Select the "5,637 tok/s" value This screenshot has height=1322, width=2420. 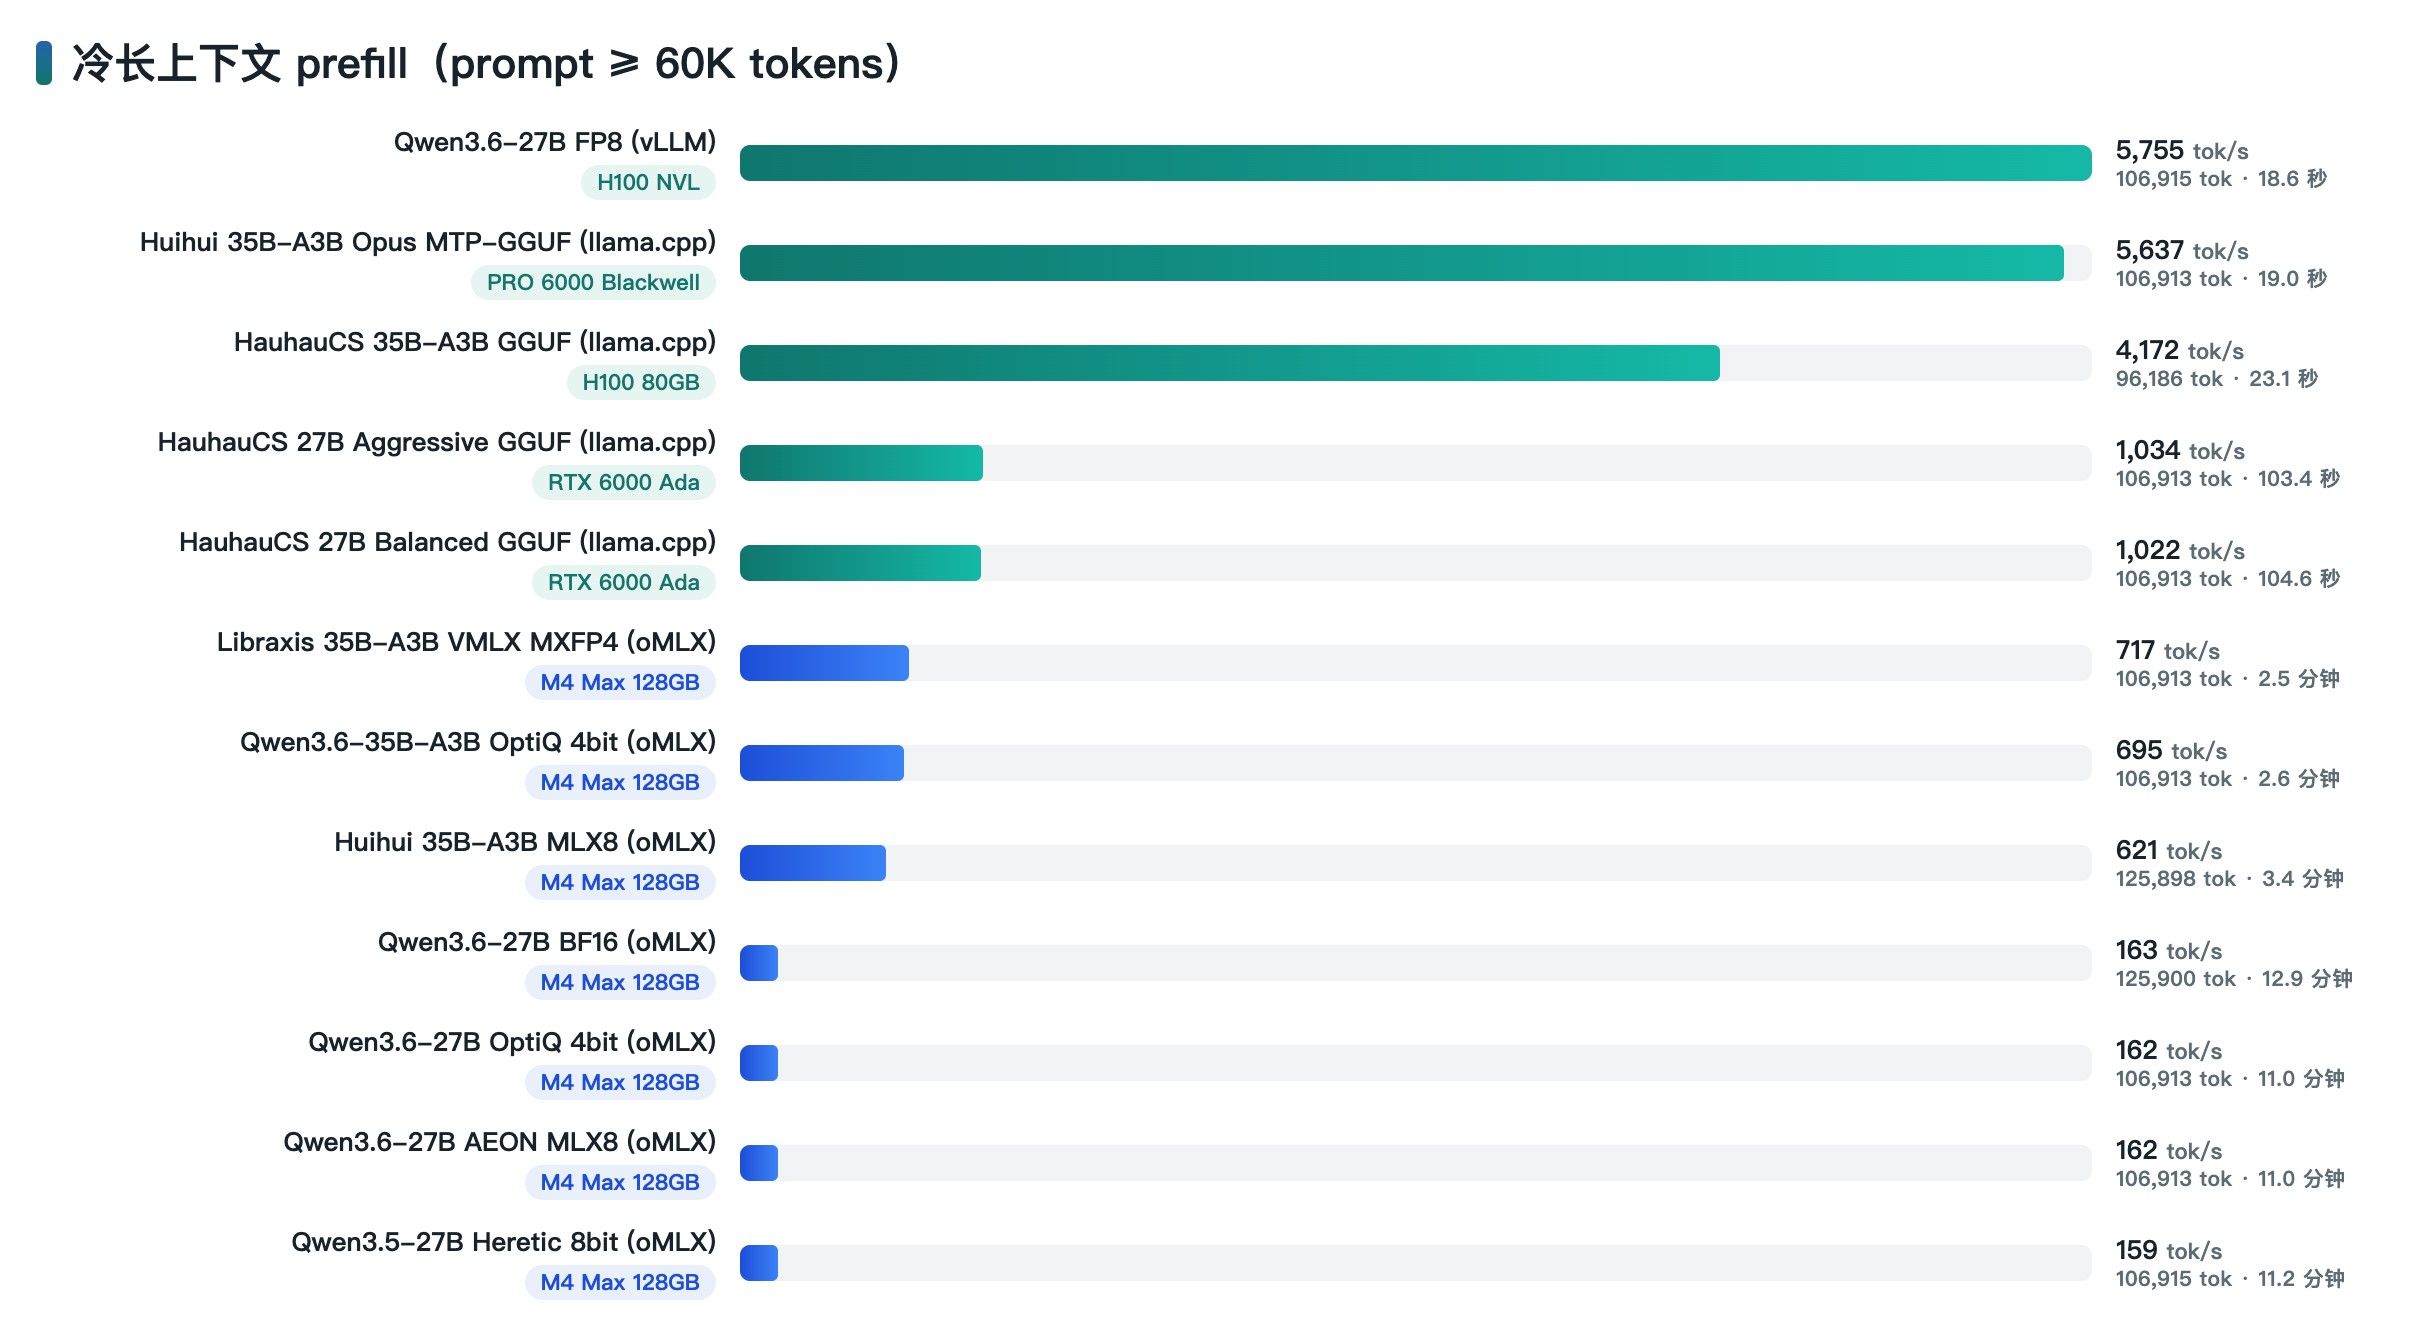pyautogui.click(x=2182, y=251)
